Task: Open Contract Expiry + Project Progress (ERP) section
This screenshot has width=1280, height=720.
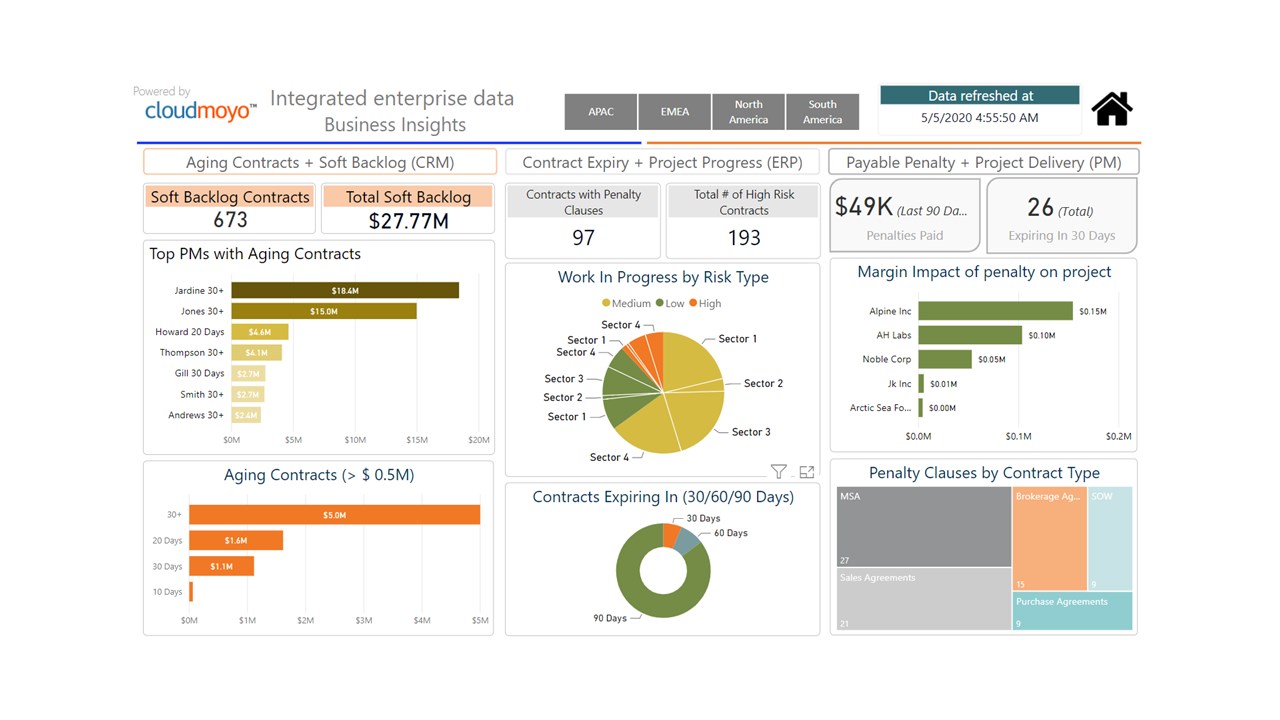Action: click(662, 162)
